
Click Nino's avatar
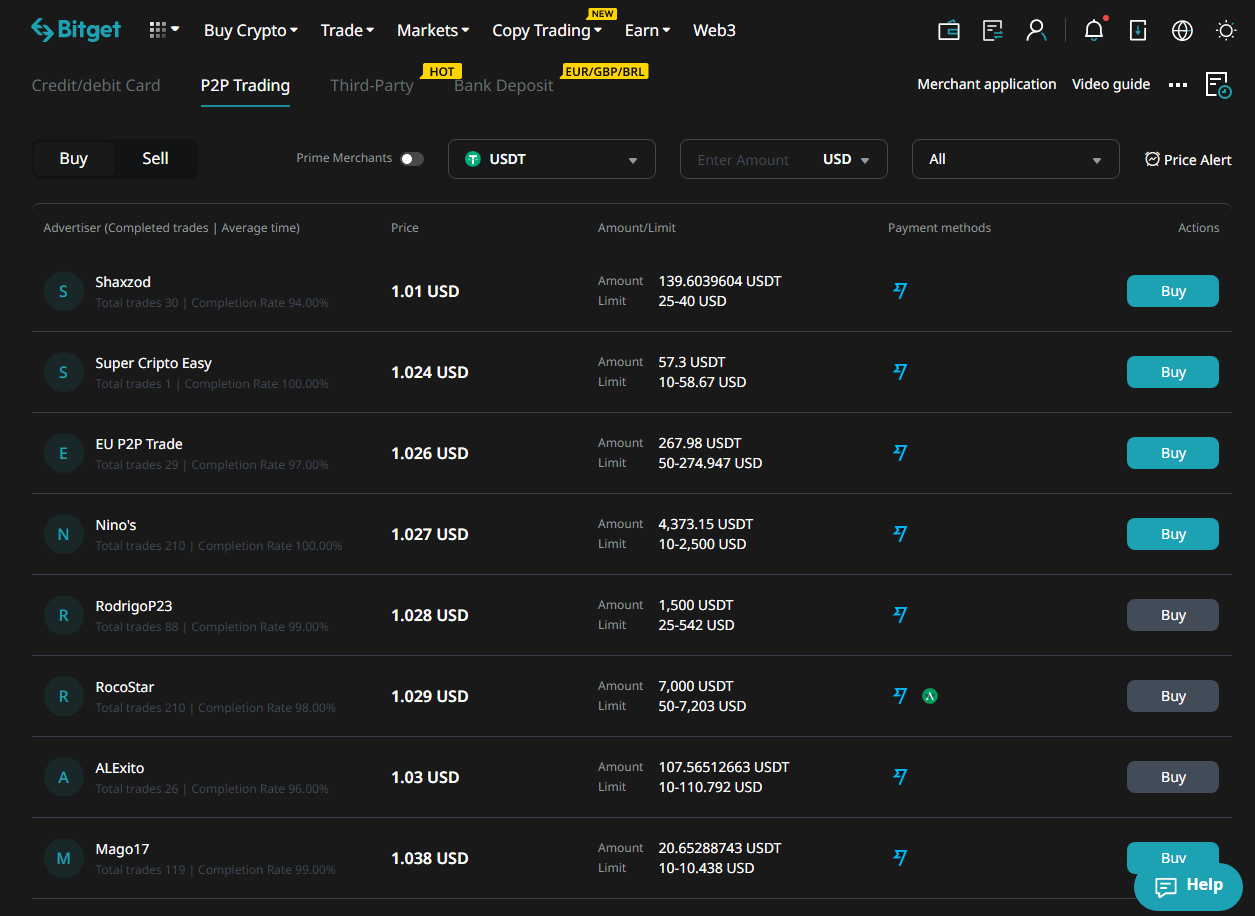64,535
